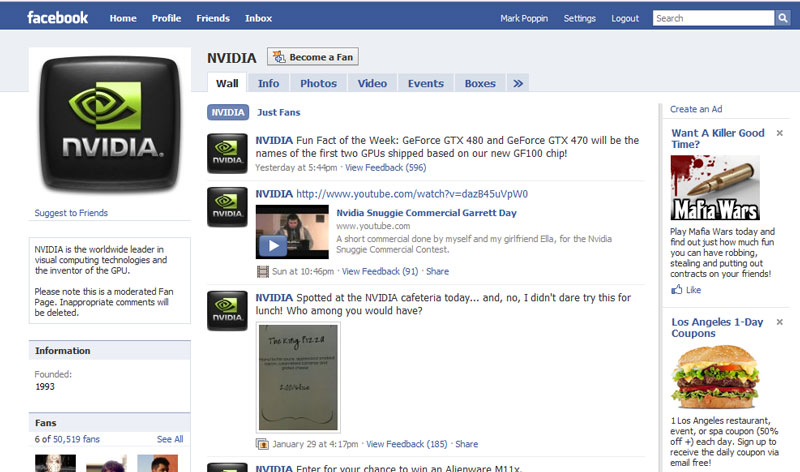Click the search magnifier button
The image size is (800, 472).
pyautogui.click(x=783, y=18)
